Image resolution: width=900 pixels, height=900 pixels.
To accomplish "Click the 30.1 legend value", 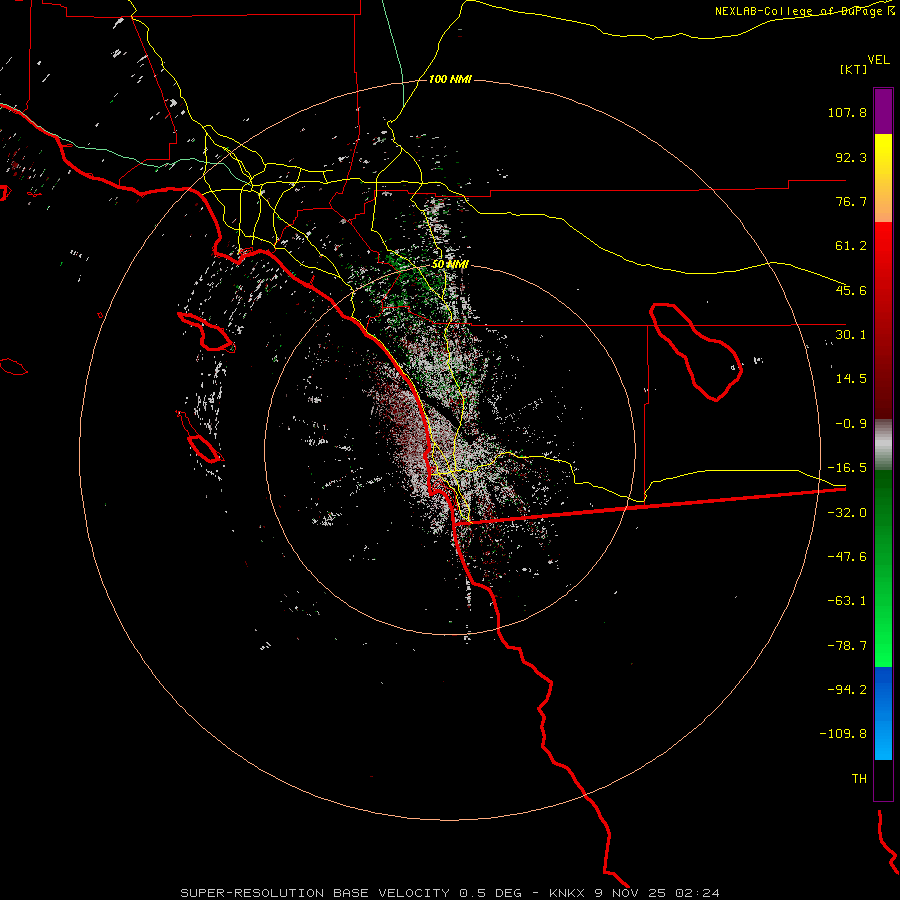I will click(x=851, y=335).
